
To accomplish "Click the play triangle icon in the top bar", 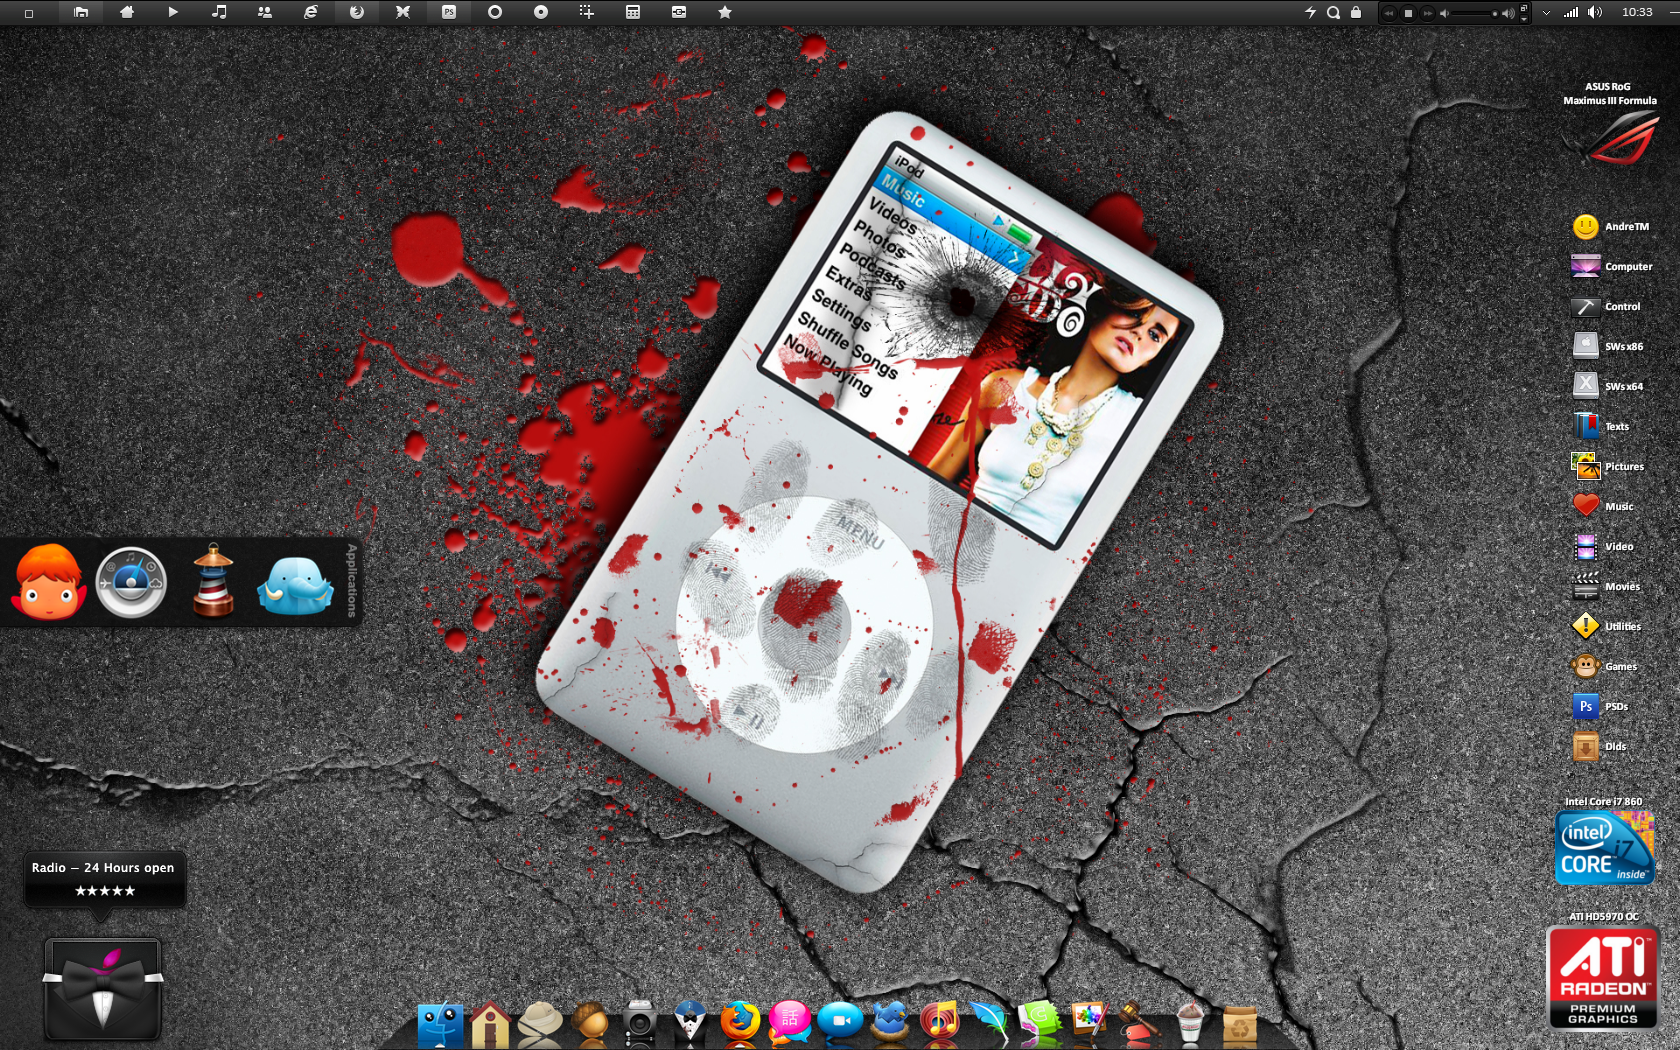I will (173, 12).
